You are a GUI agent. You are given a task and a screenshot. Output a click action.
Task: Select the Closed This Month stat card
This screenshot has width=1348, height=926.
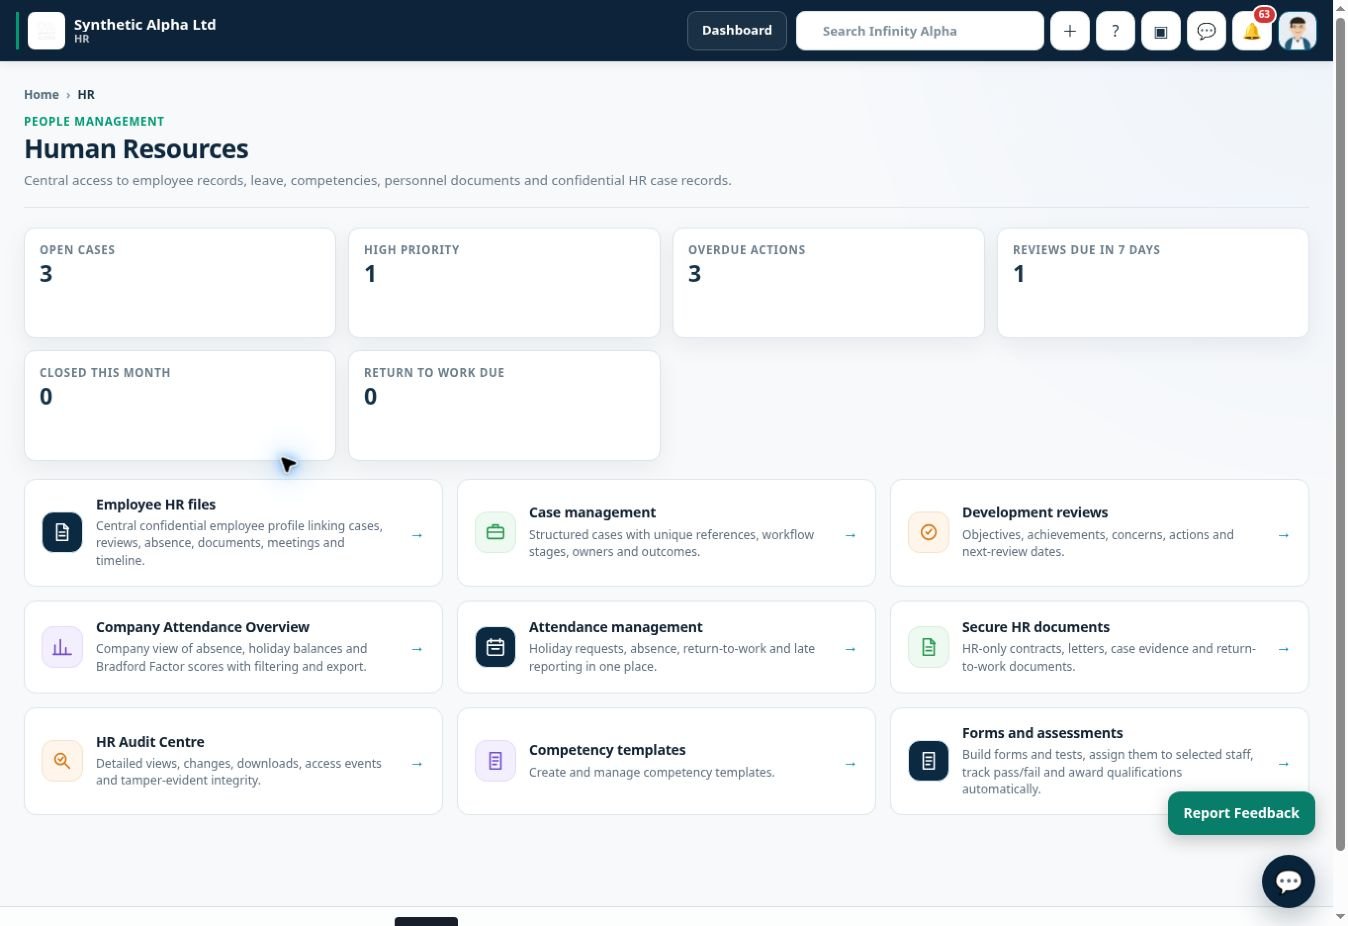tap(180, 406)
